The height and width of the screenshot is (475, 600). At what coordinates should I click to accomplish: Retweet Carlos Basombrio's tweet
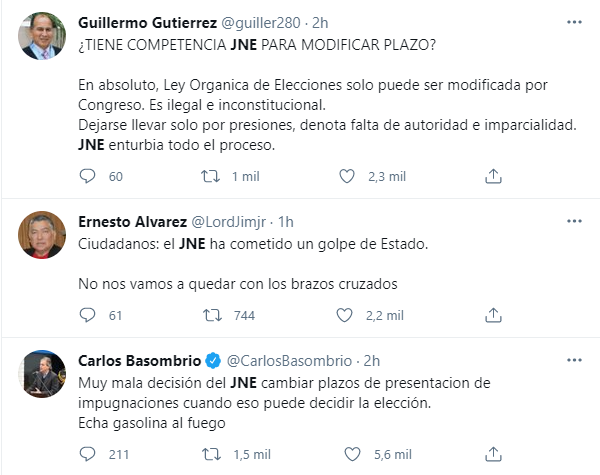point(212,454)
